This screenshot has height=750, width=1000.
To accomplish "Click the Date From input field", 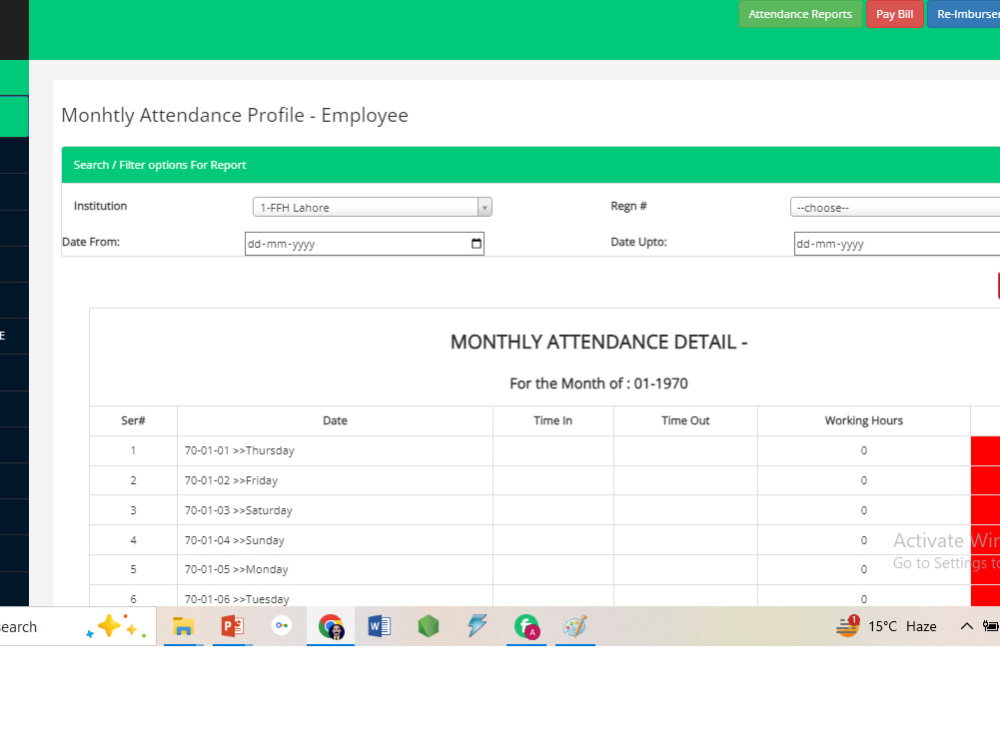I will tap(364, 244).
